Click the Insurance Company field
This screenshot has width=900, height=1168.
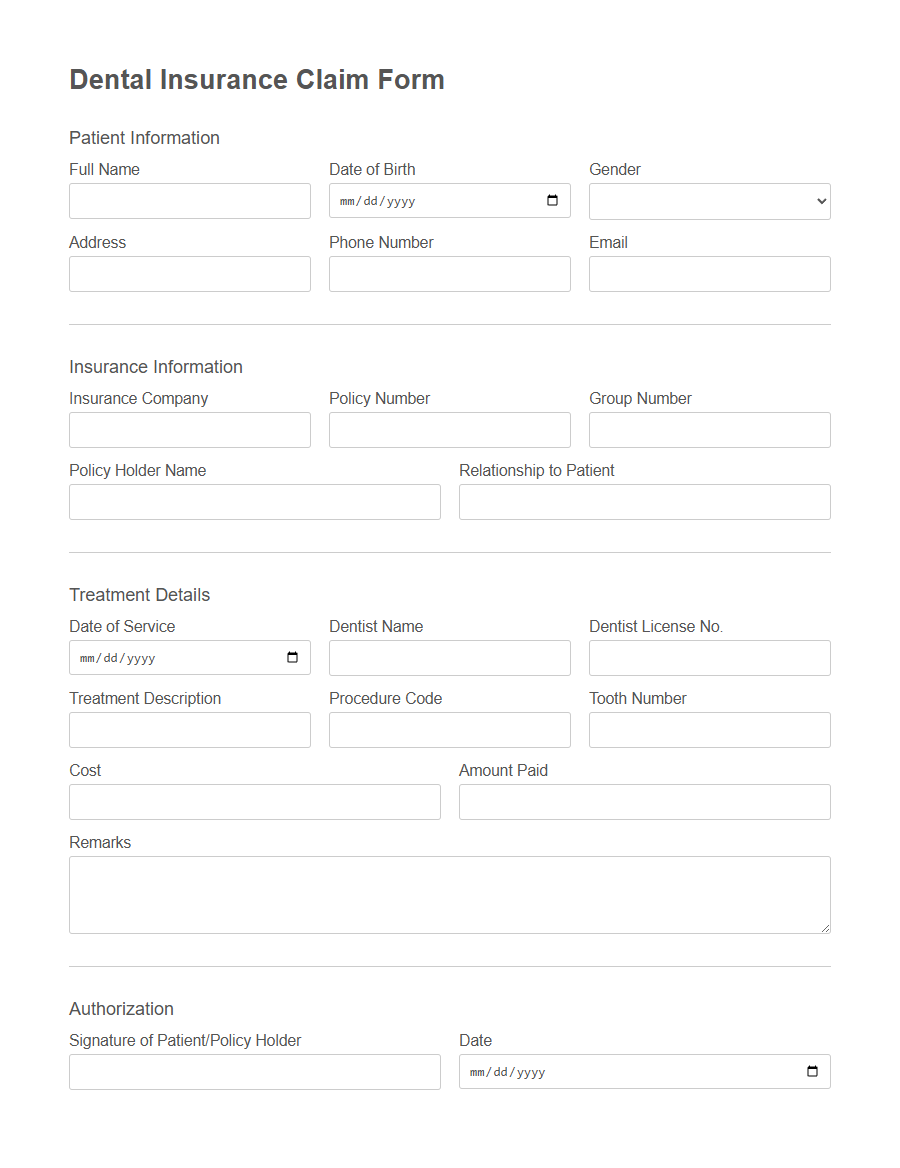pyautogui.click(x=189, y=429)
